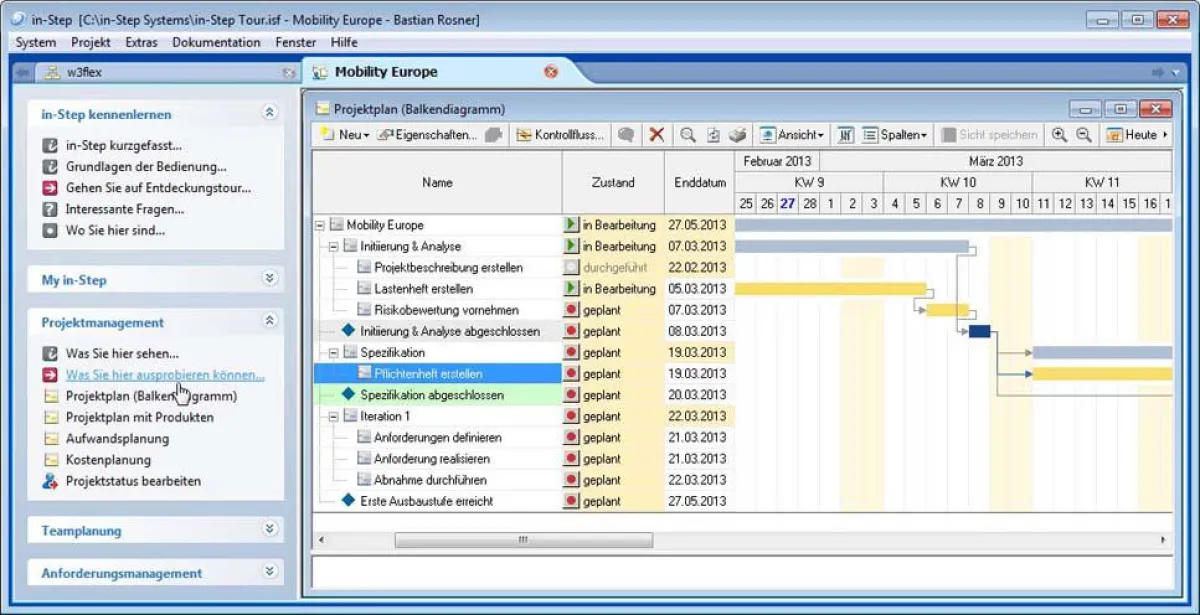Expand the Anforderungsmanagement section
The width and height of the screenshot is (1200, 615).
[x=268, y=572]
